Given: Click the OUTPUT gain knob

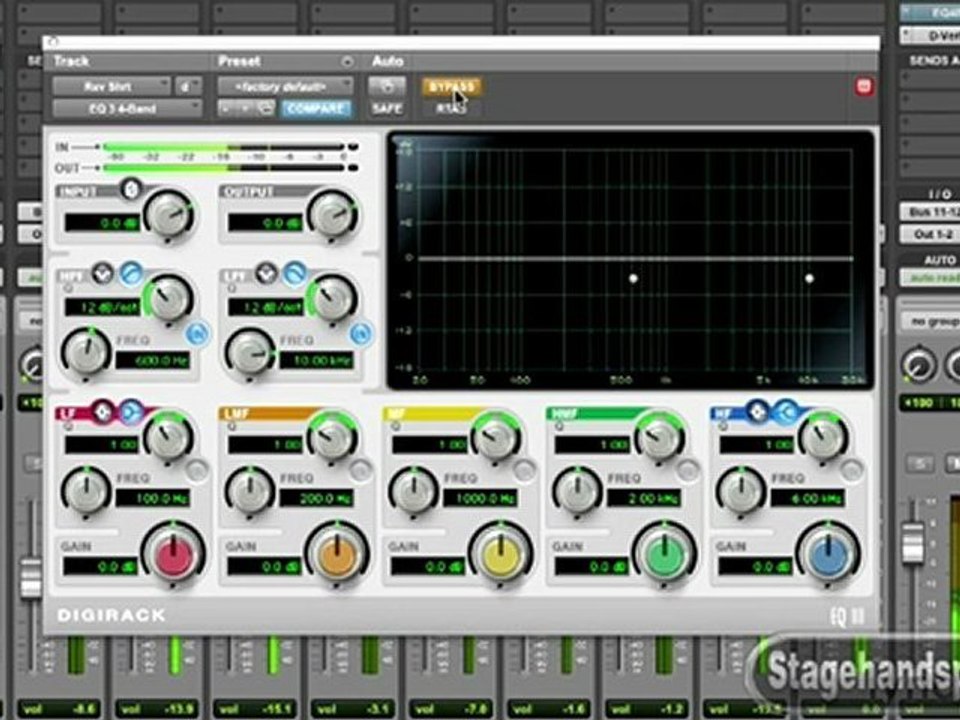Looking at the screenshot, I should (x=332, y=214).
